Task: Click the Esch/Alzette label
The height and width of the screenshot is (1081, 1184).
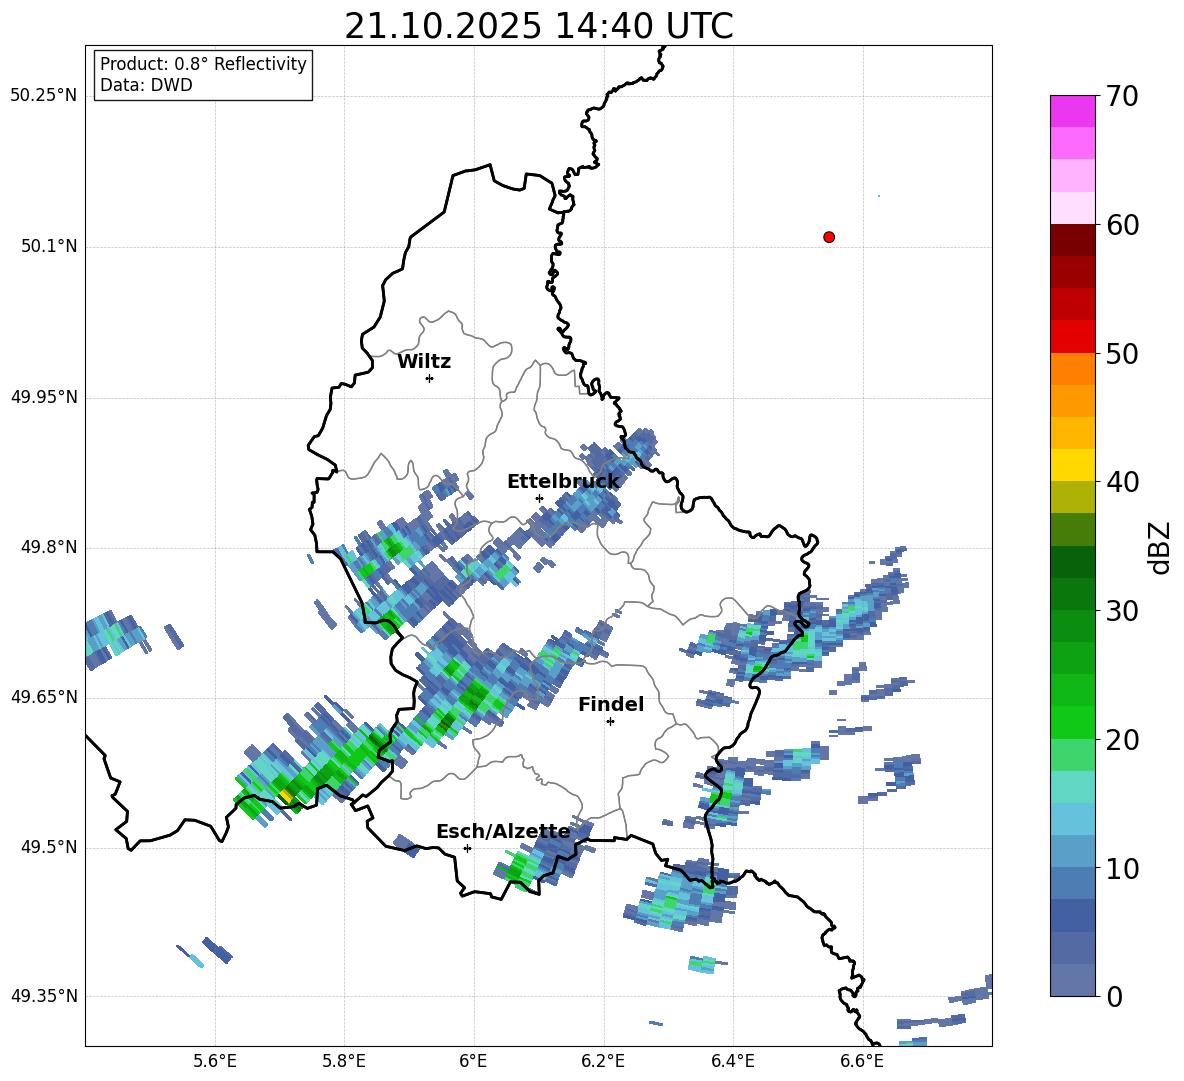Action: tap(503, 831)
